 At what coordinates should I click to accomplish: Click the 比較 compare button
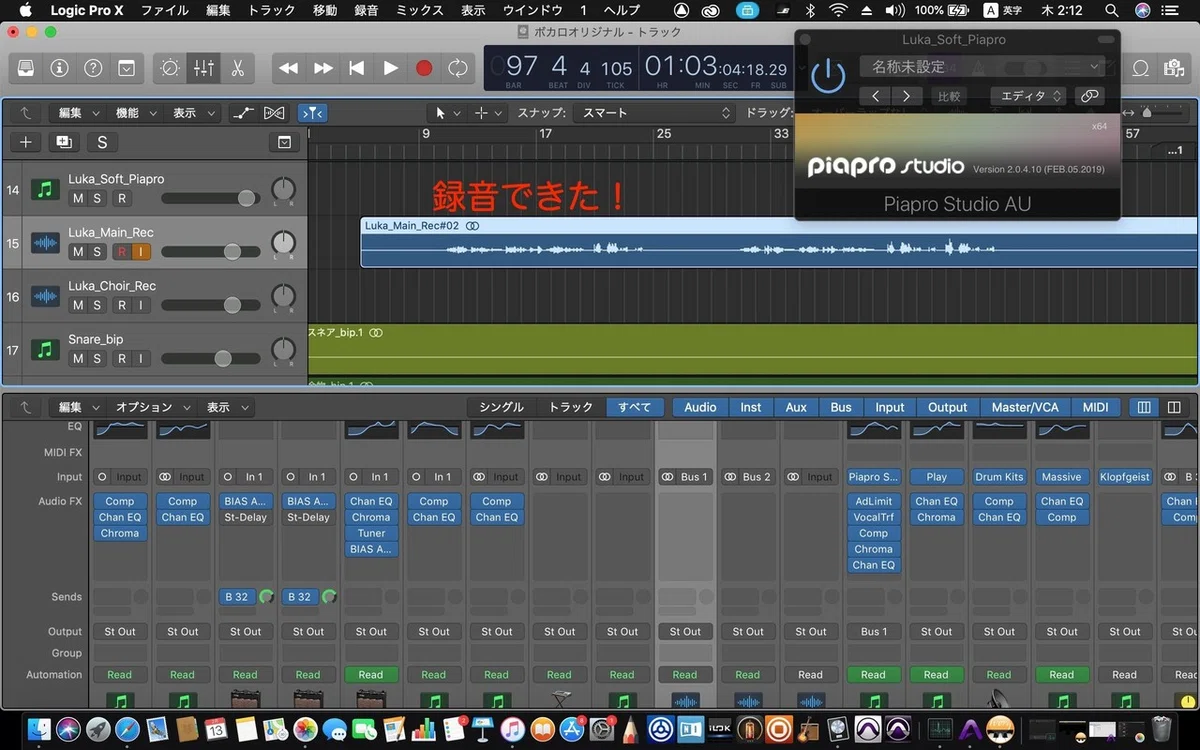948,96
